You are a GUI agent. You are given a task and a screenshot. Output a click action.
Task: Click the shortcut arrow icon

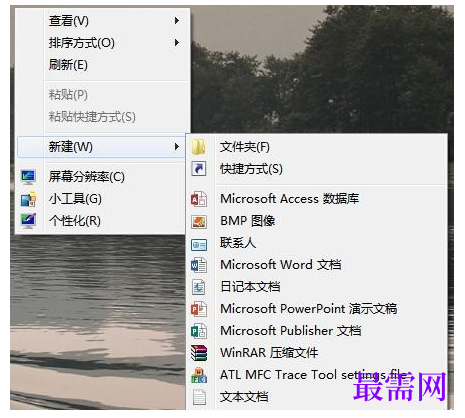click(199, 169)
